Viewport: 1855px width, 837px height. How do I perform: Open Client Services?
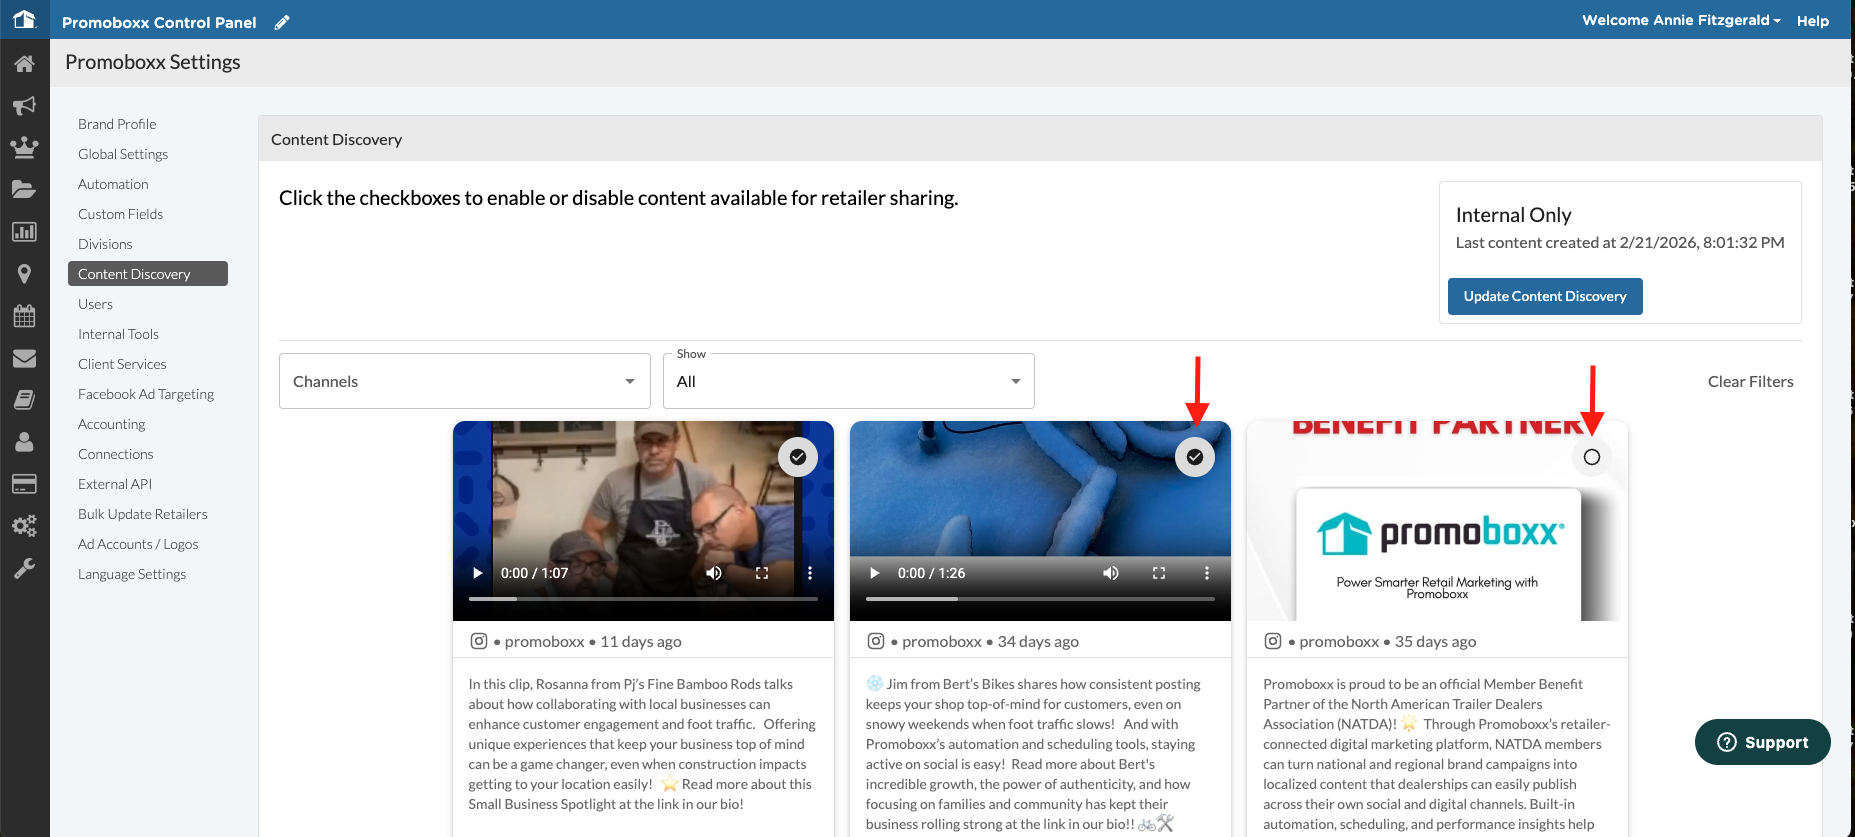[x=122, y=364]
